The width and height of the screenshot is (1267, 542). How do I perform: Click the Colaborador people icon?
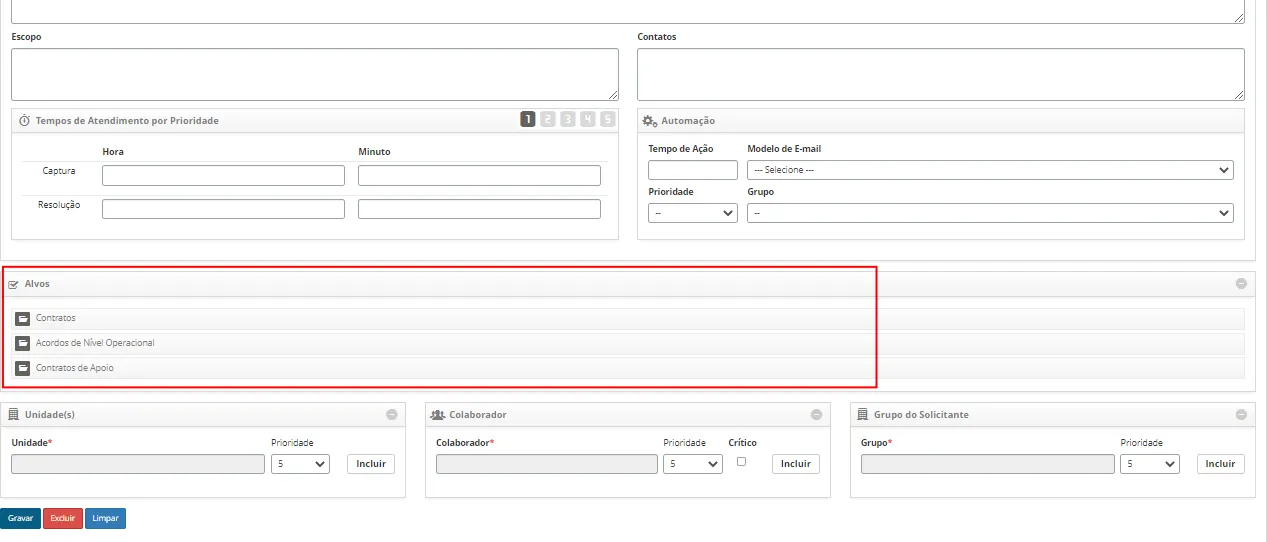click(x=437, y=414)
